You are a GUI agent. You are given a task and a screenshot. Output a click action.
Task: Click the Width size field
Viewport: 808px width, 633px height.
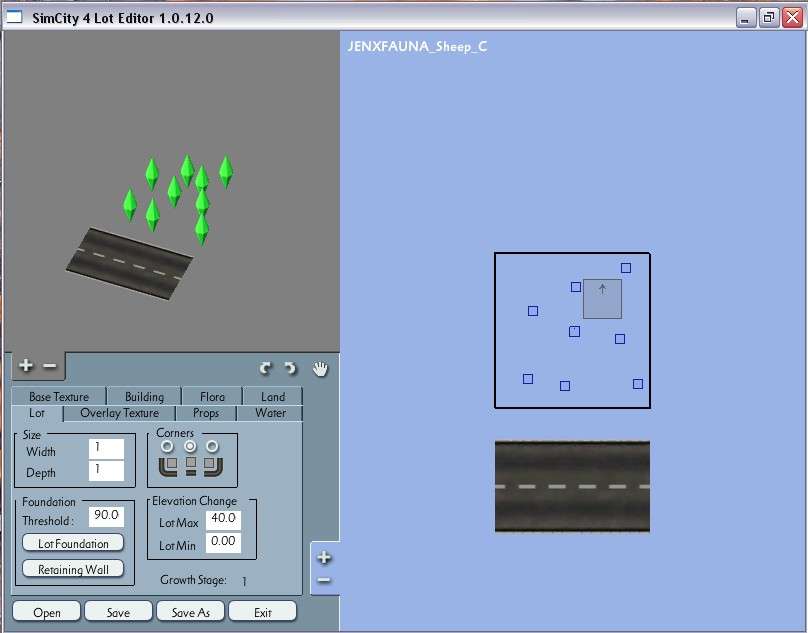[106, 449]
